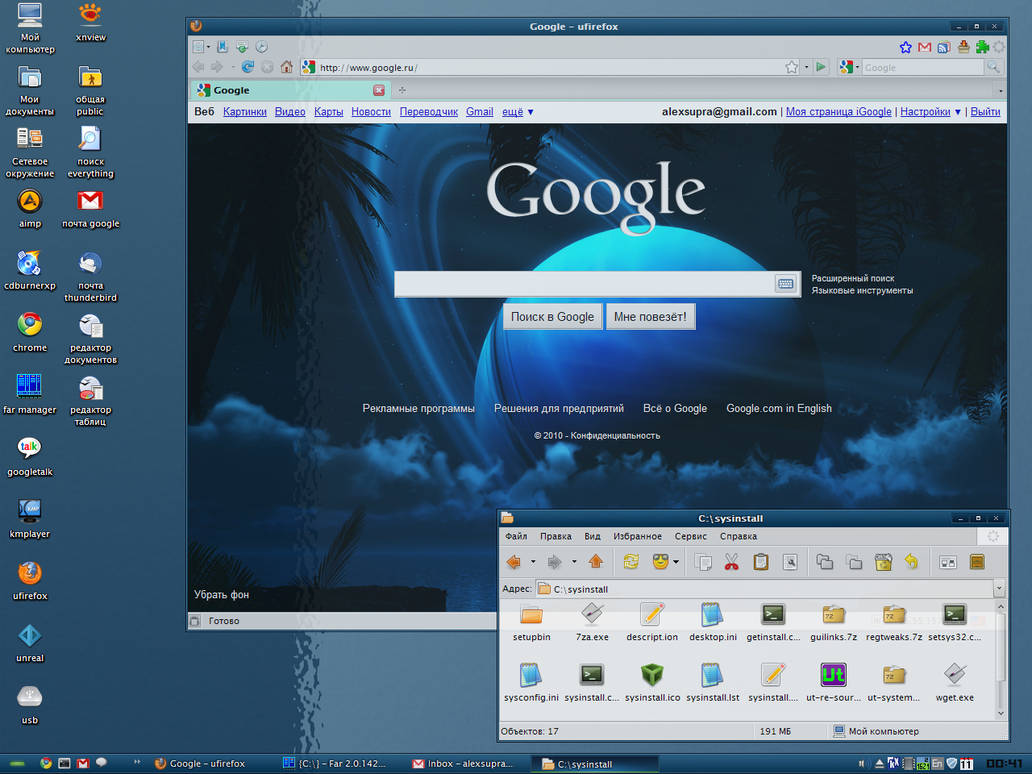
Task: Click the bookmark star icon in Firefox toolbar
Action: click(x=905, y=47)
